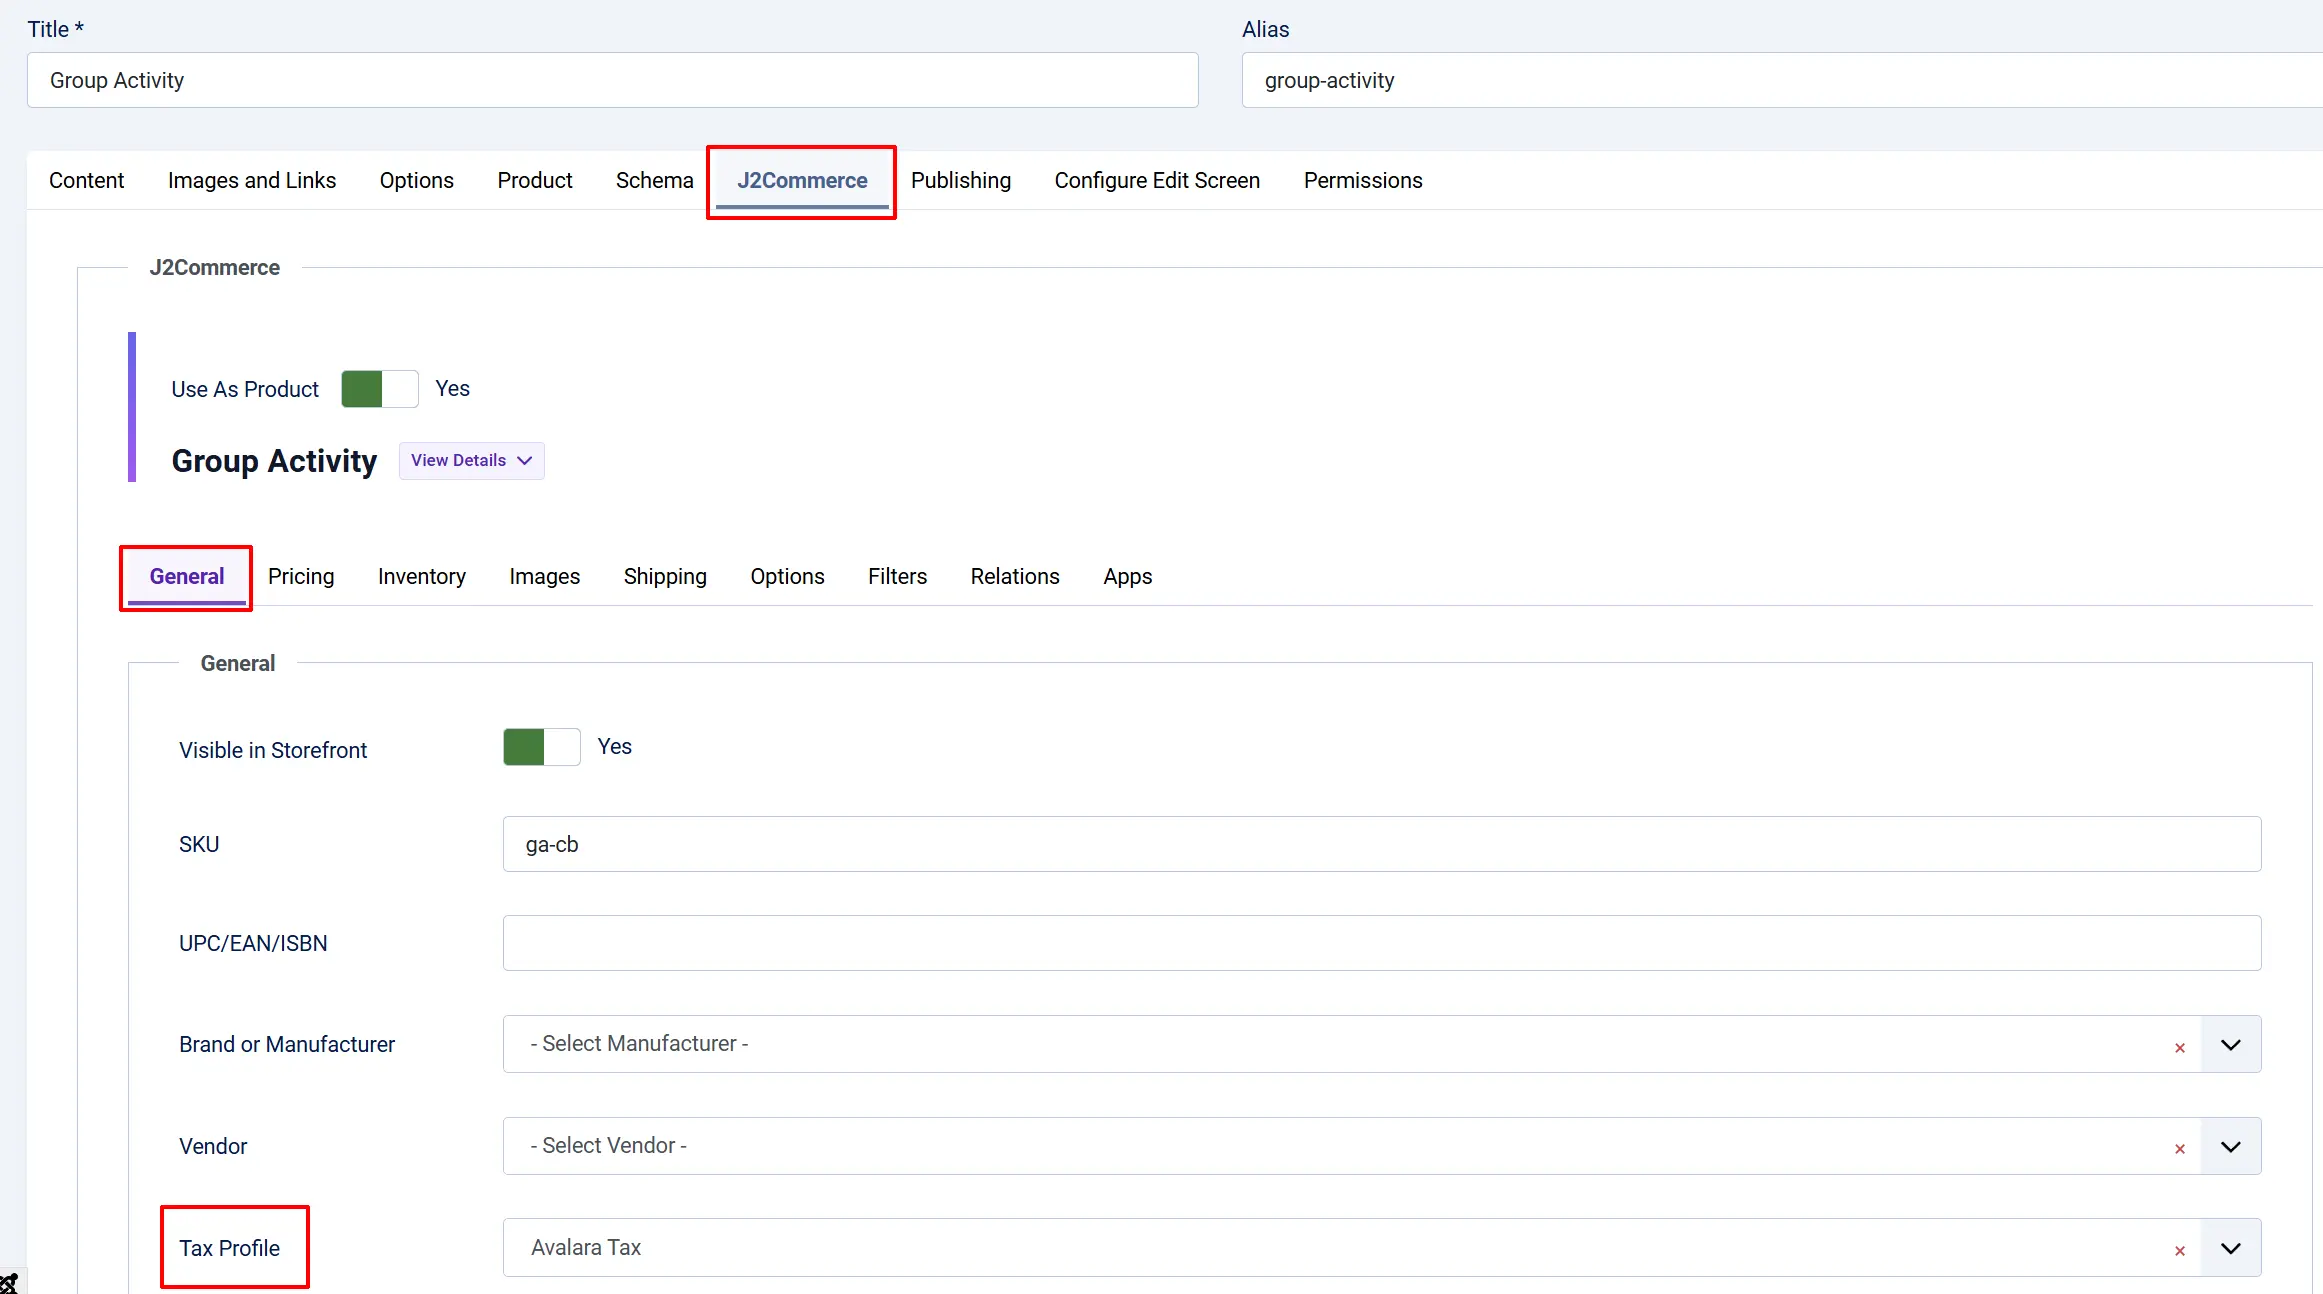Switch to the Images sub-tab
Viewport: 2323px width, 1294px height.
(544, 577)
